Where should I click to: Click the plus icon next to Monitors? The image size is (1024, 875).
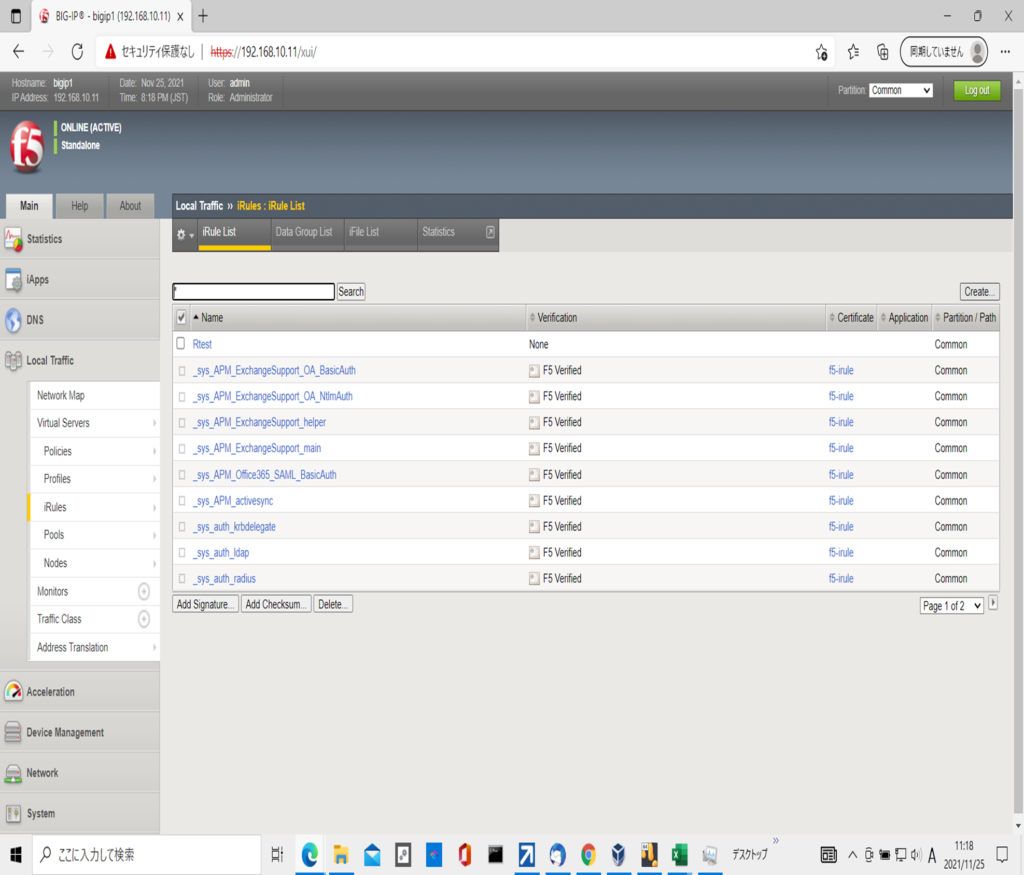coord(144,592)
